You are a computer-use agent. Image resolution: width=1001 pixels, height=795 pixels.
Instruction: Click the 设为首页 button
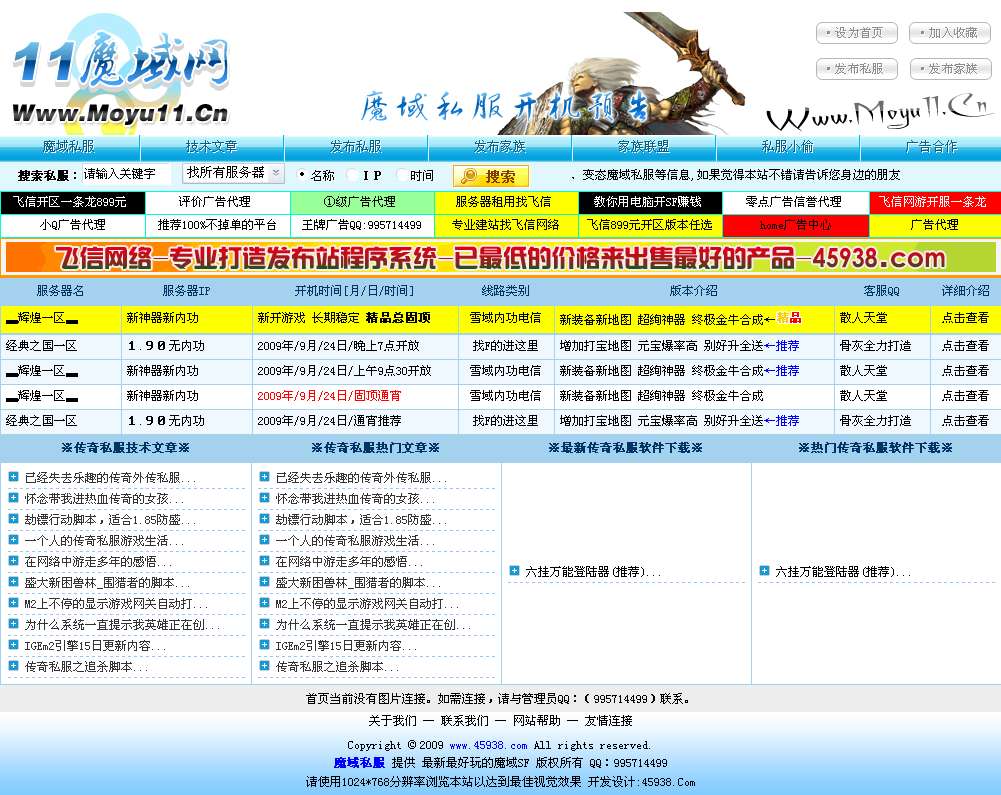[858, 32]
